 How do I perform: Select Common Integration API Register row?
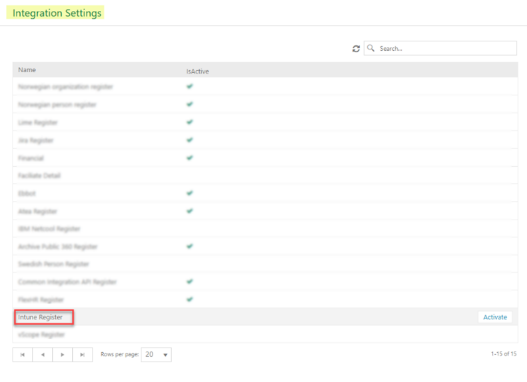click(265, 282)
